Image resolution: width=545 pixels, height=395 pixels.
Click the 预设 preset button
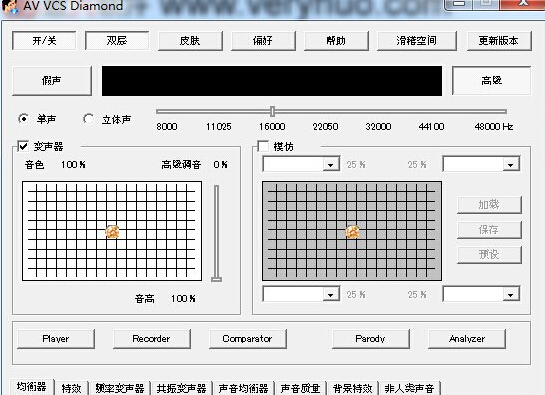(x=489, y=255)
